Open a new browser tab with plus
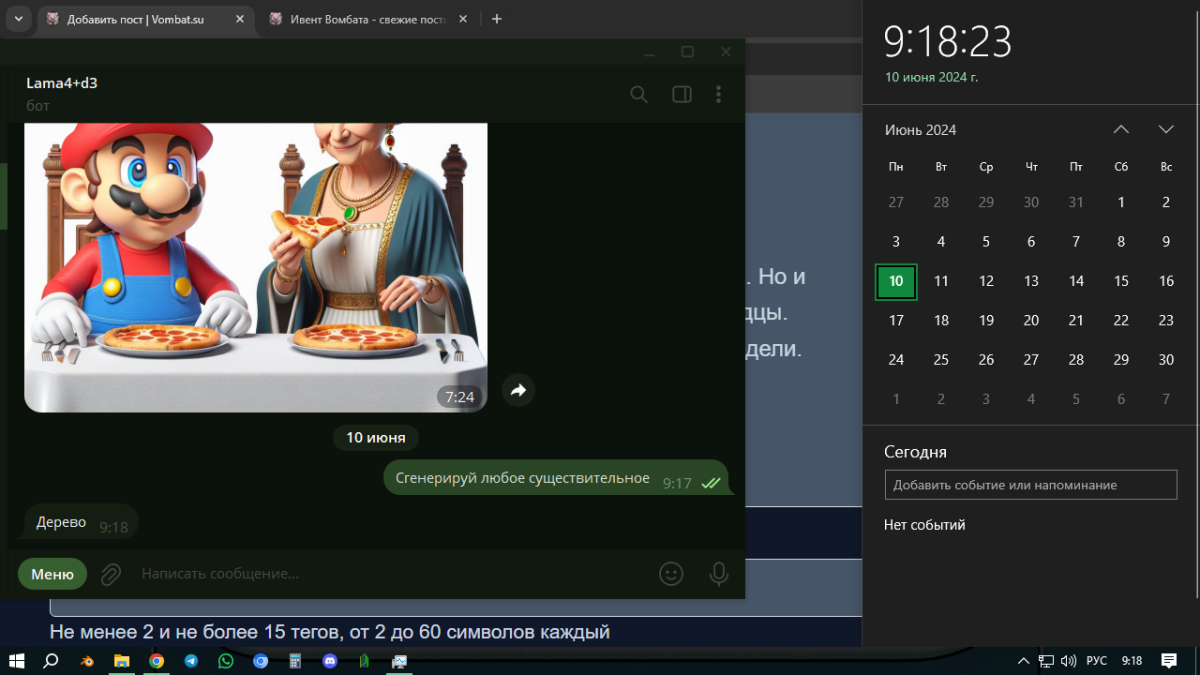Image resolution: width=1200 pixels, height=675 pixels. coord(497,19)
